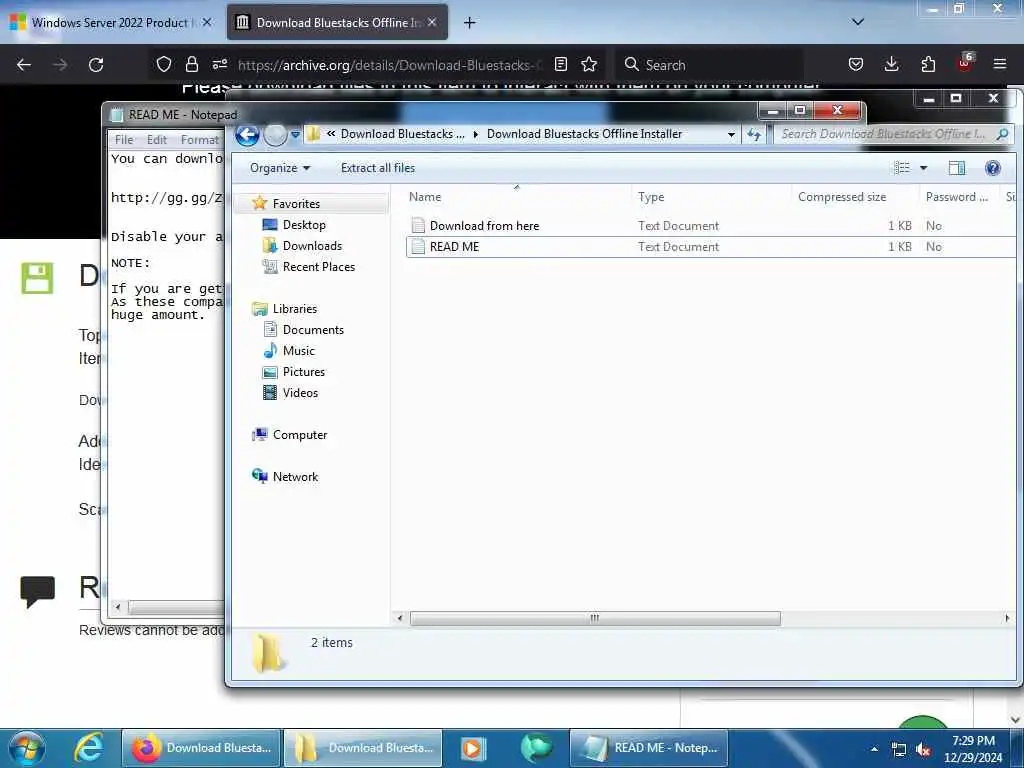The image size is (1024, 768).
Task: Open Downloads in navigation pane
Action: point(312,246)
